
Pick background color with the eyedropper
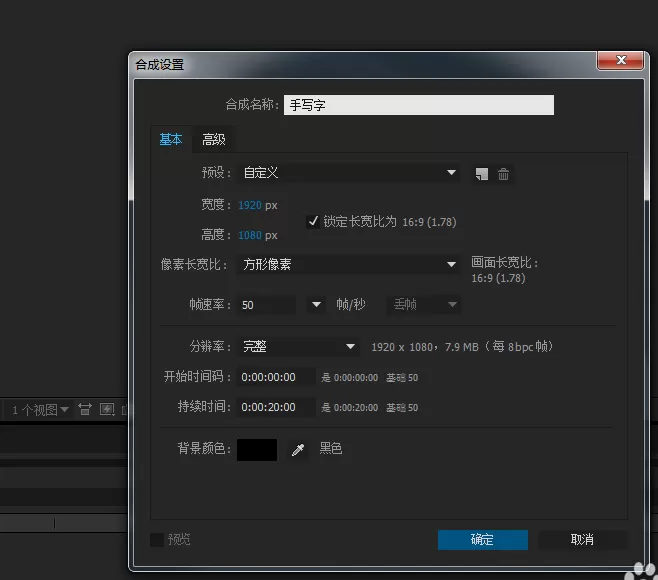point(298,449)
